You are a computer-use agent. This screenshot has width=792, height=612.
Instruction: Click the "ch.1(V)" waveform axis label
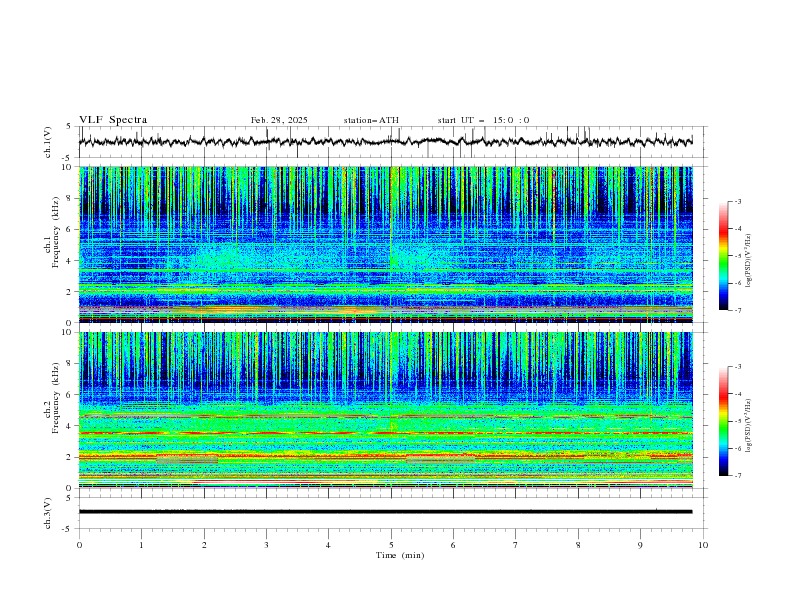pos(48,142)
